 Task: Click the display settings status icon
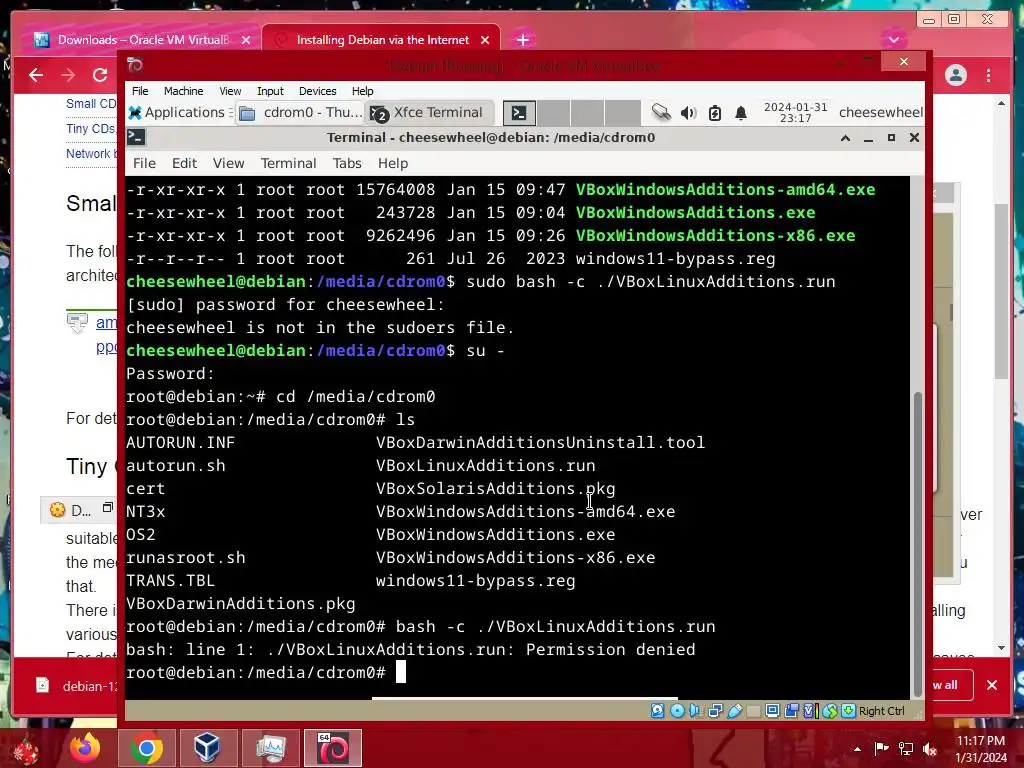[x=772, y=711]
